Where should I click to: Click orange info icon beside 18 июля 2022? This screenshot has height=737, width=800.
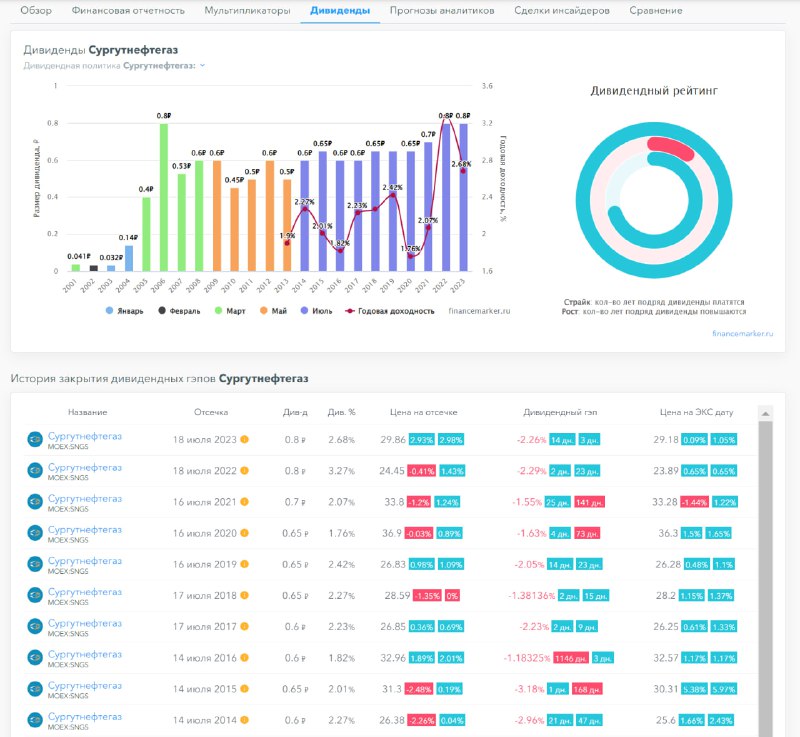(x=244, y=470)
